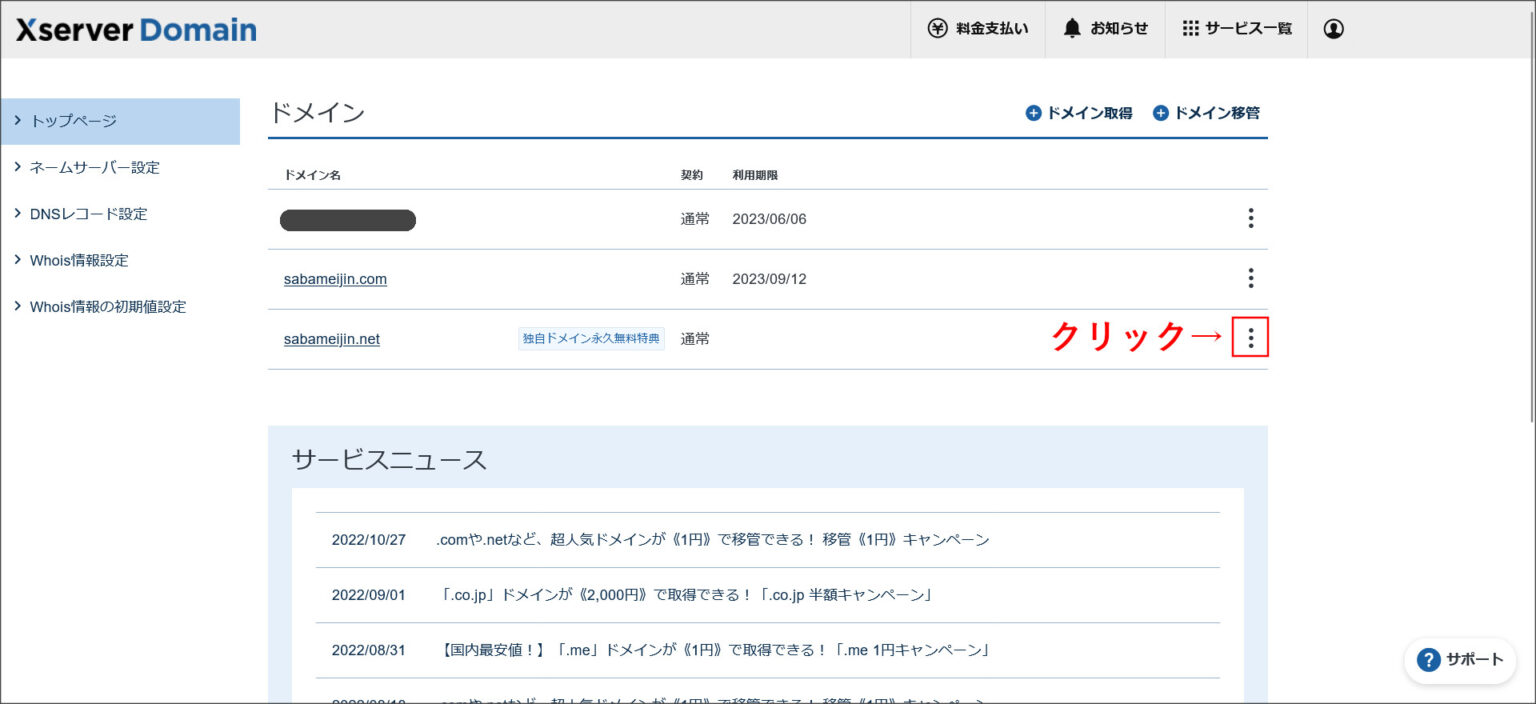Click the 独自ドメイン永久無料特典 badge

point(590,338)
